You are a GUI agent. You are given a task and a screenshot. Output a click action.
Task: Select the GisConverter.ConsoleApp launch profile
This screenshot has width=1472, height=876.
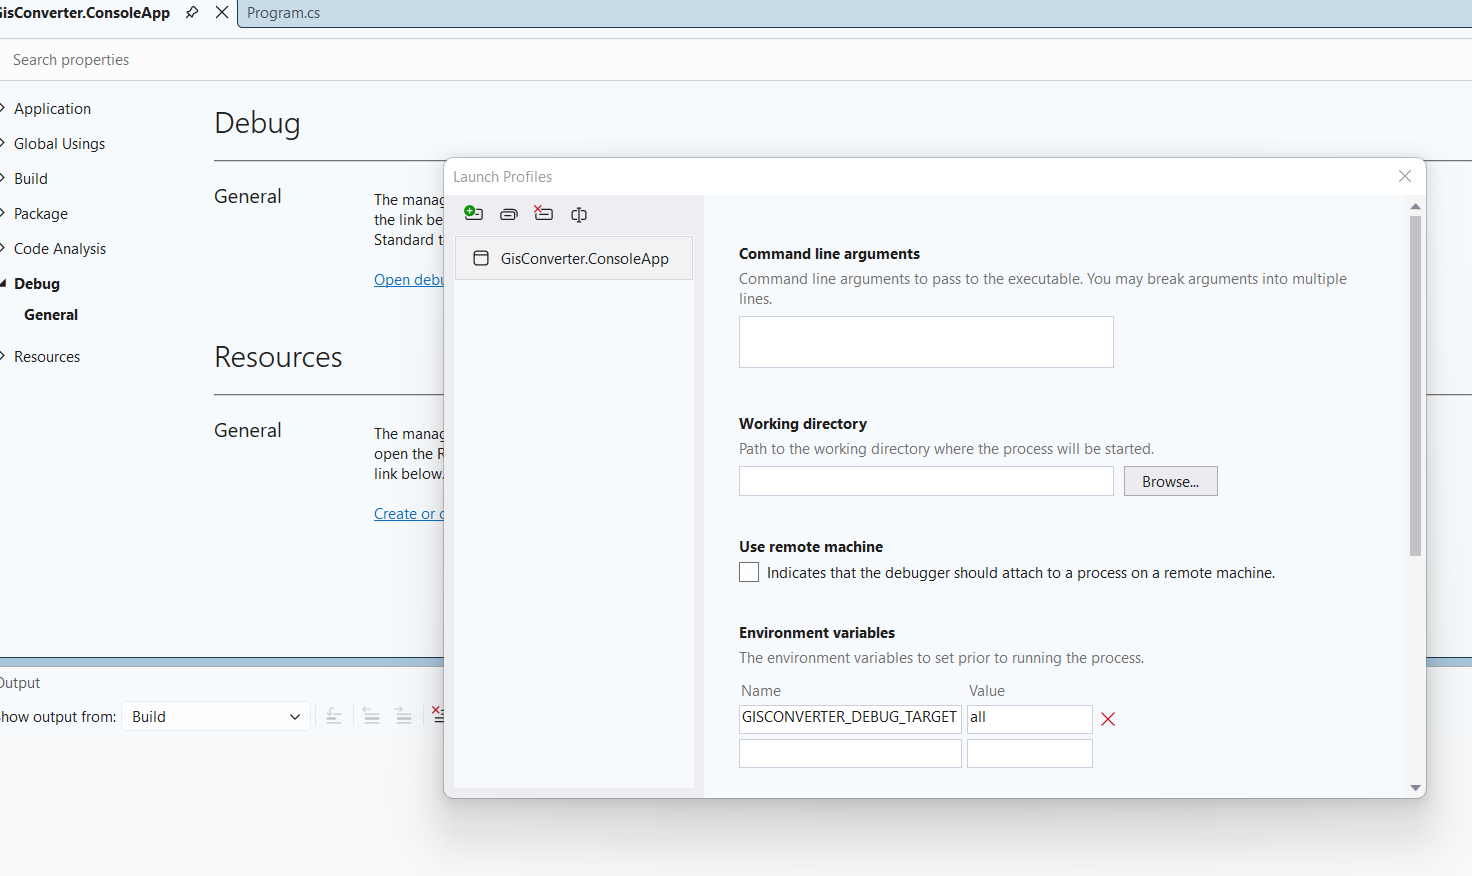click(x=574, y=258)
